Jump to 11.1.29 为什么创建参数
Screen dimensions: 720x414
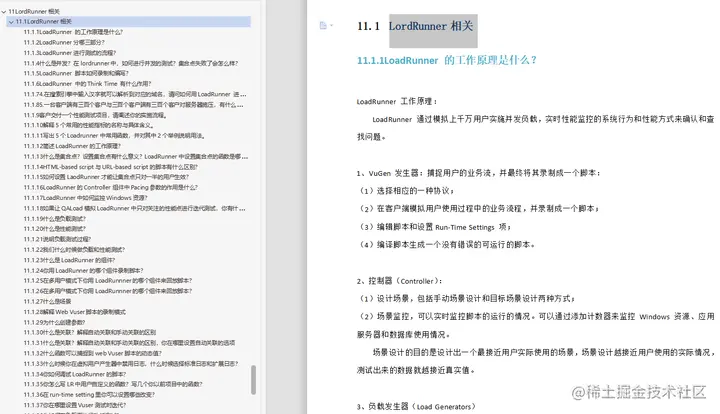[x=55, y=322]
